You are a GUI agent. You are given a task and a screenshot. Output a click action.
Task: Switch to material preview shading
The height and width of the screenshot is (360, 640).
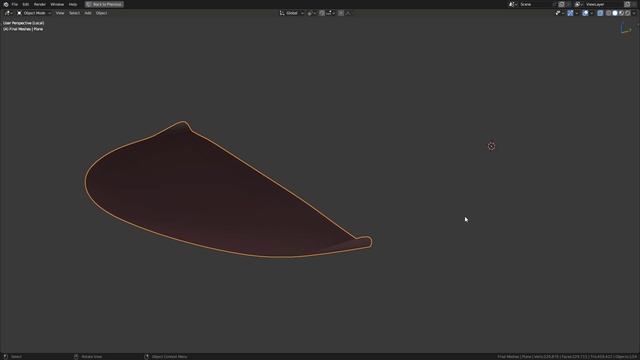(x=622, y=13)
